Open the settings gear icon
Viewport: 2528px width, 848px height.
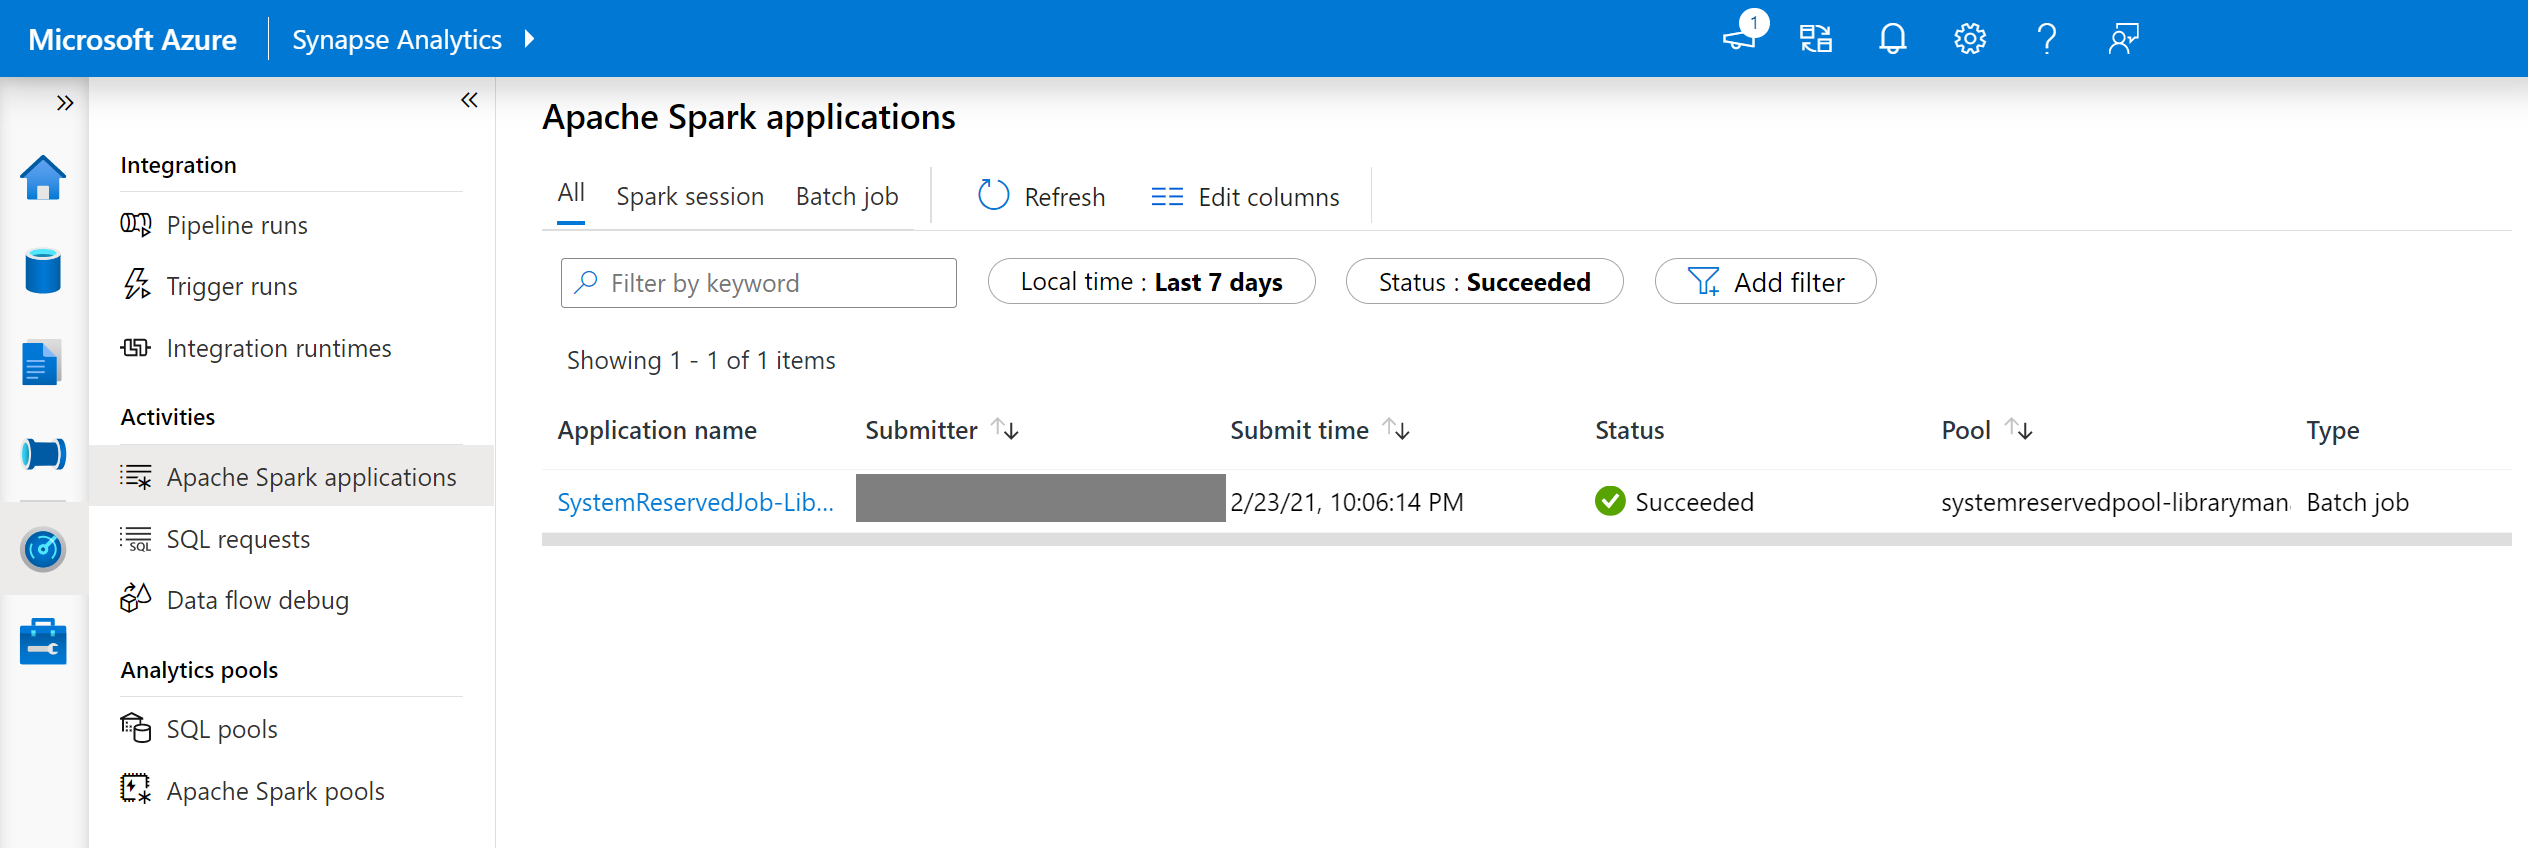[x=1969, y=39]
